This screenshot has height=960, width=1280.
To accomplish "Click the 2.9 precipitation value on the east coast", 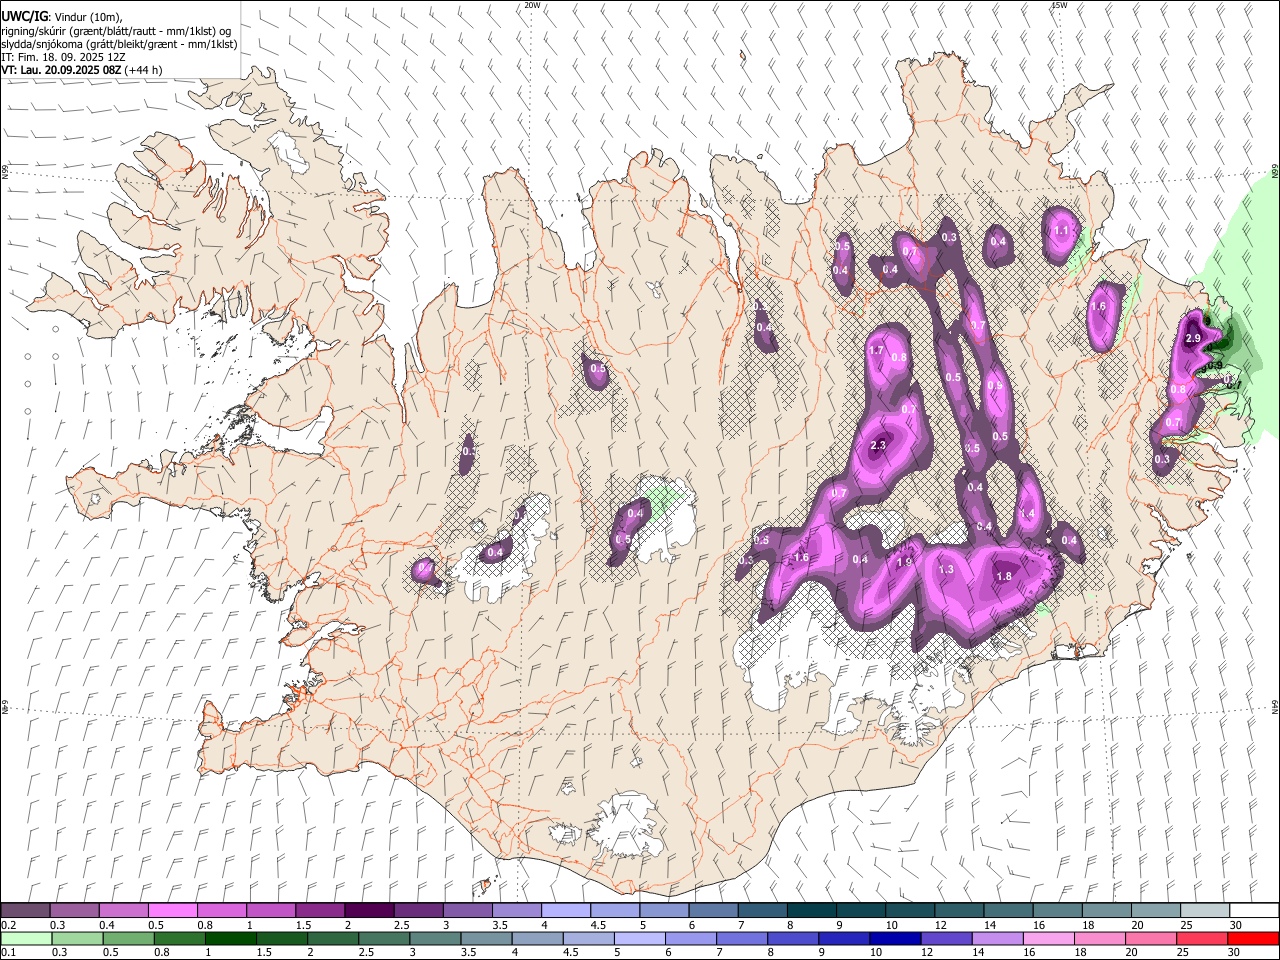I will [x=1192, y=339].
